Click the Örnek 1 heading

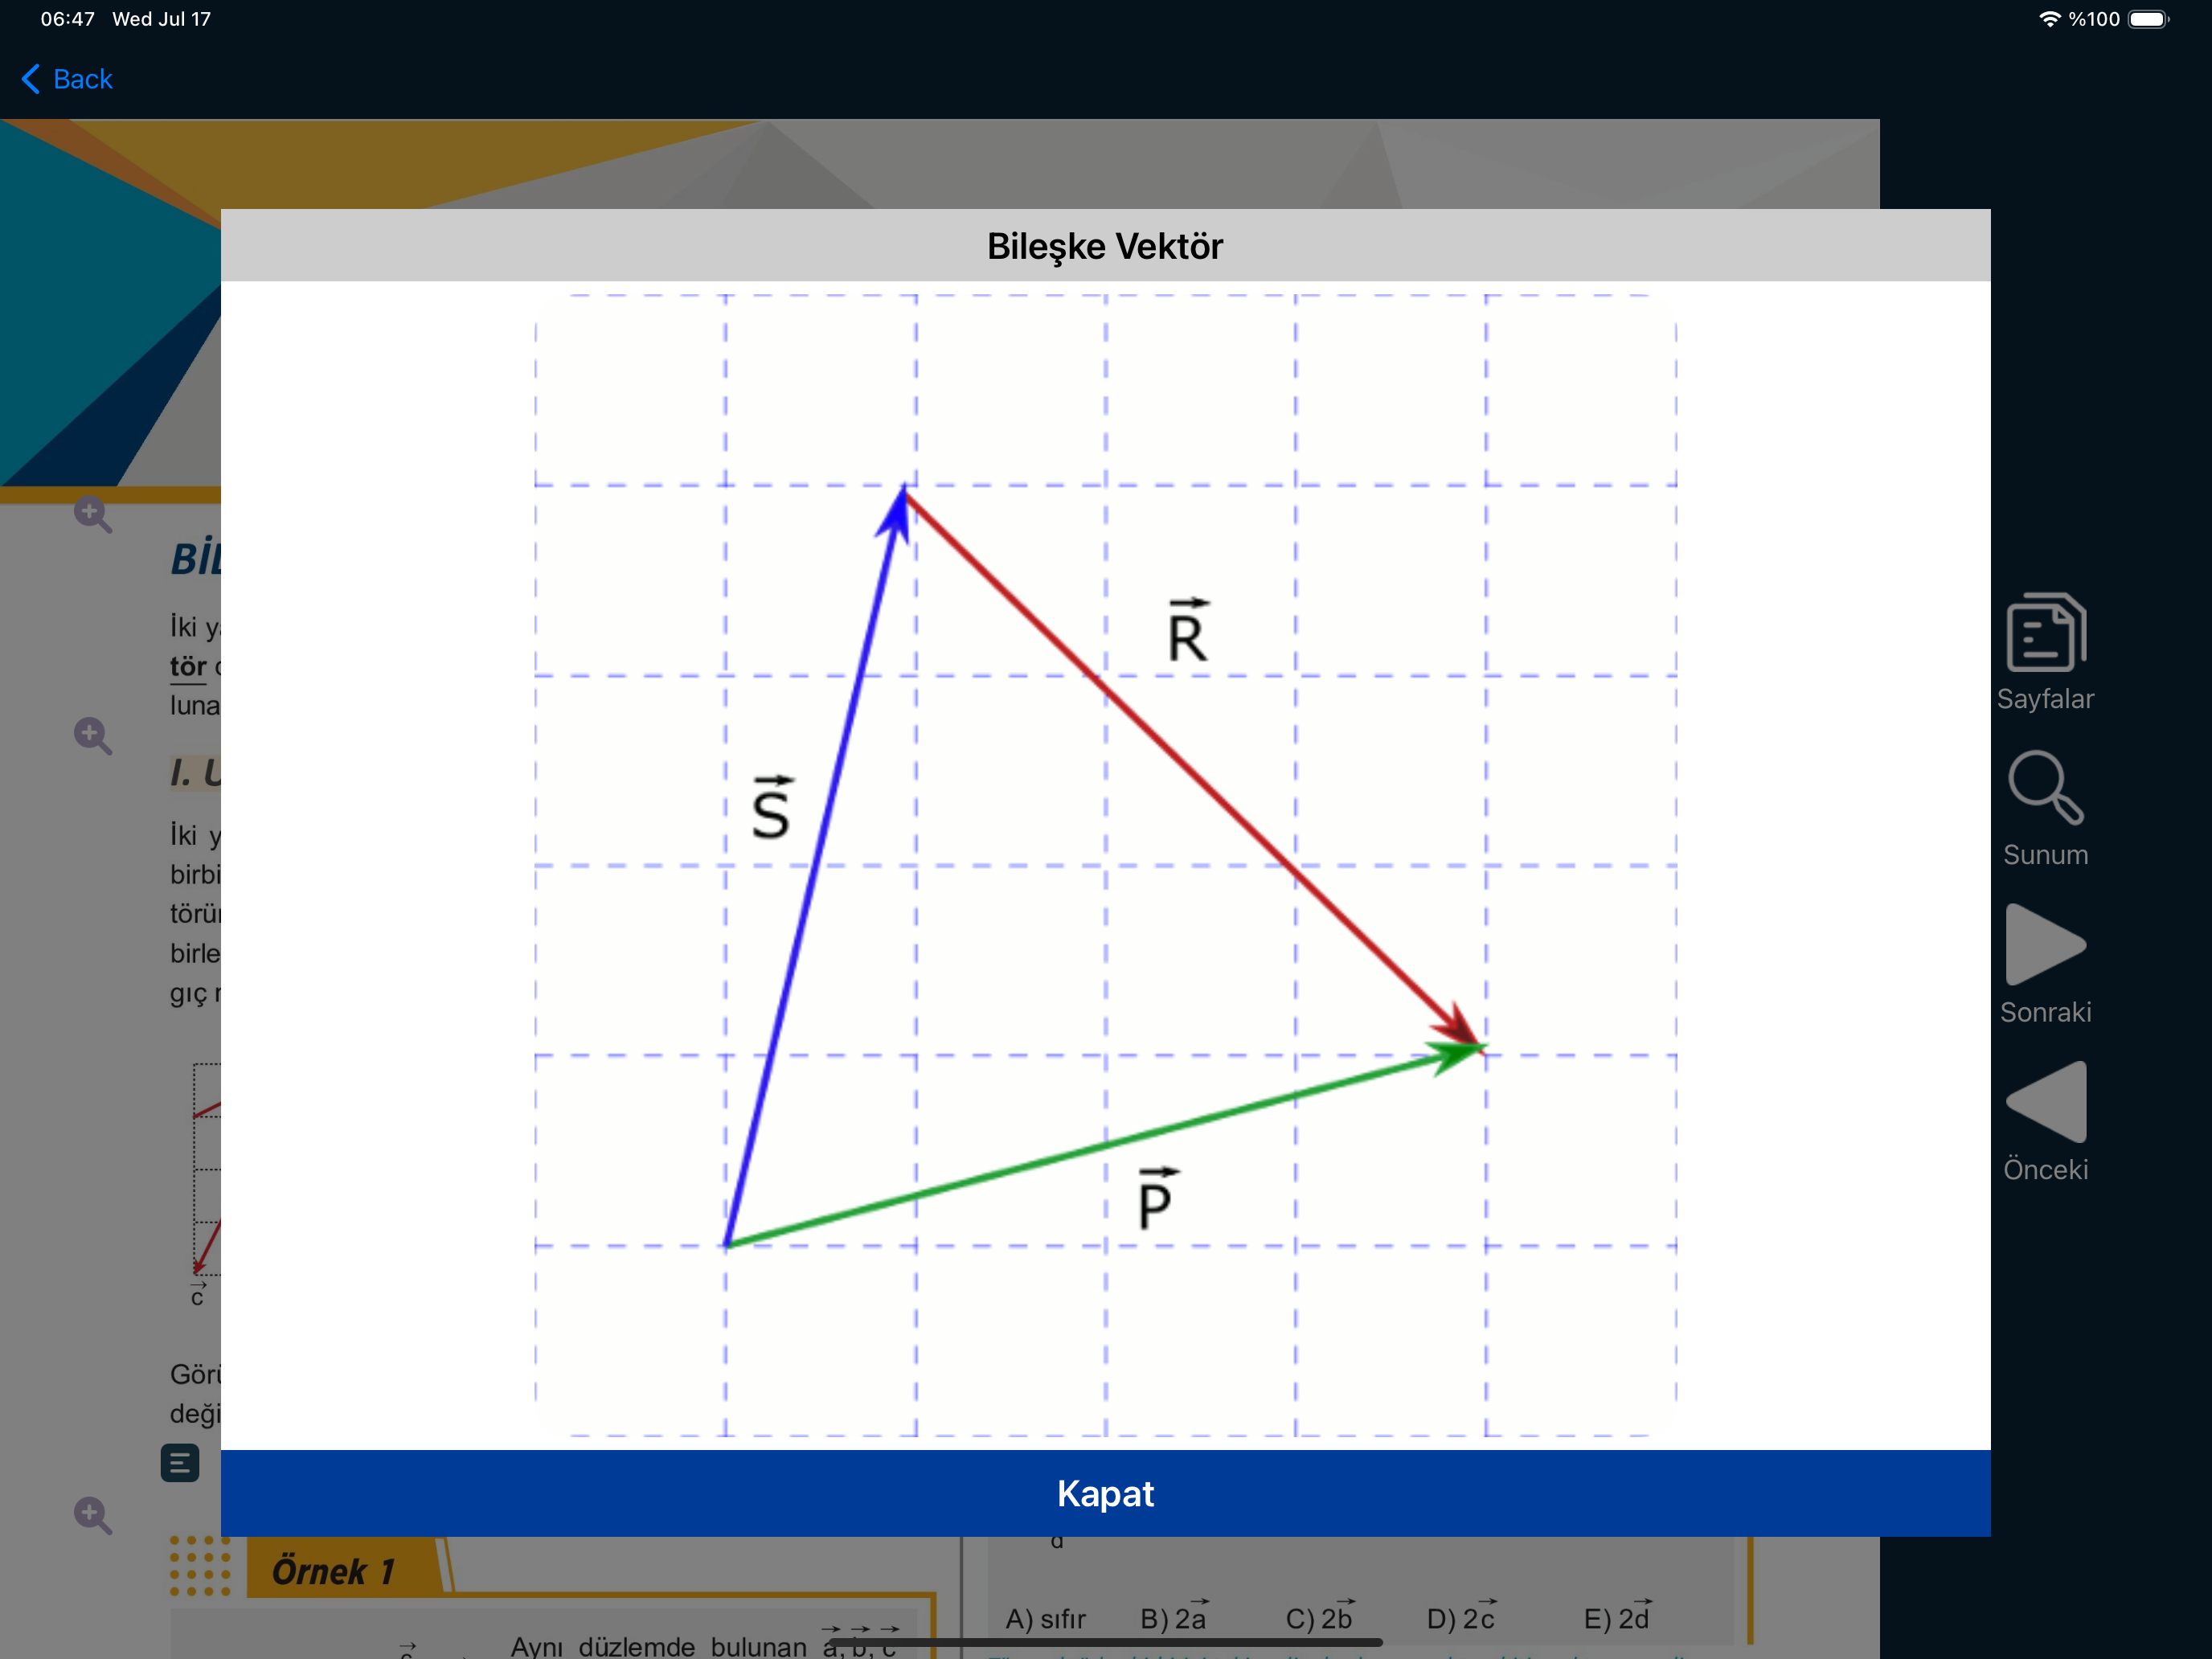333,1571
